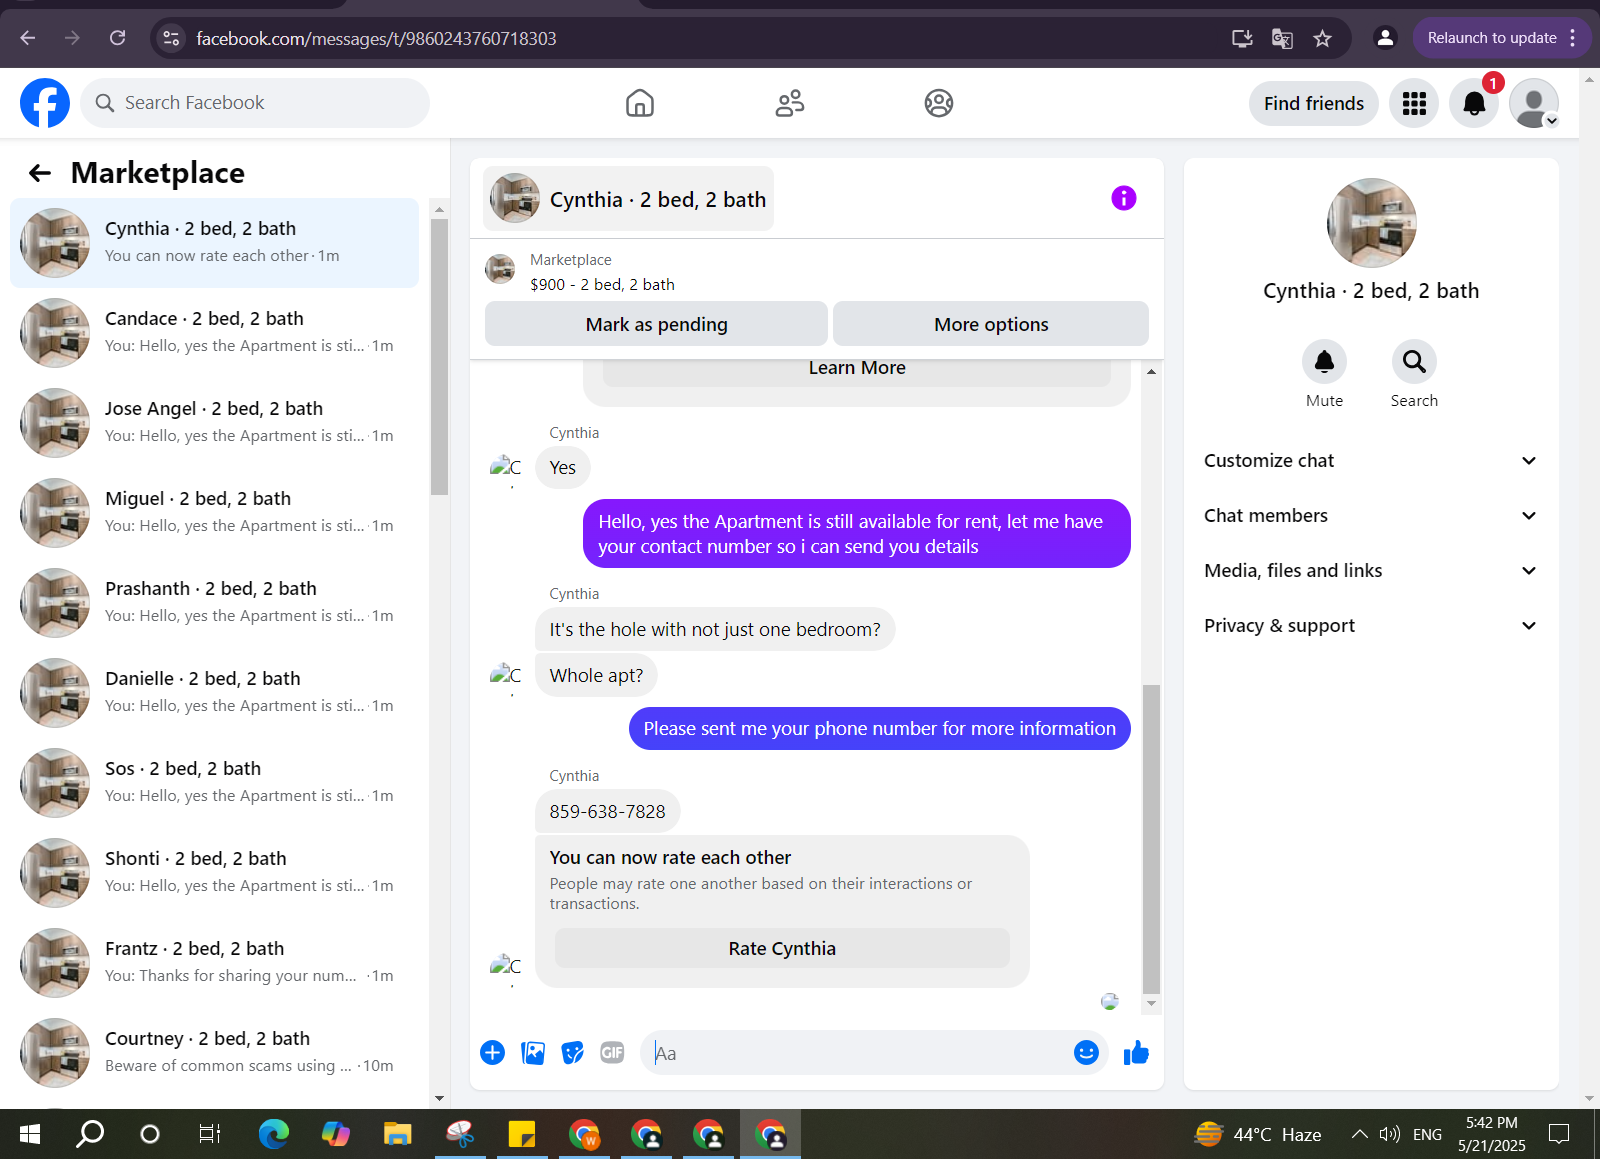
Task: Send a thumbs up like
Action: tap(1136, 1052)
